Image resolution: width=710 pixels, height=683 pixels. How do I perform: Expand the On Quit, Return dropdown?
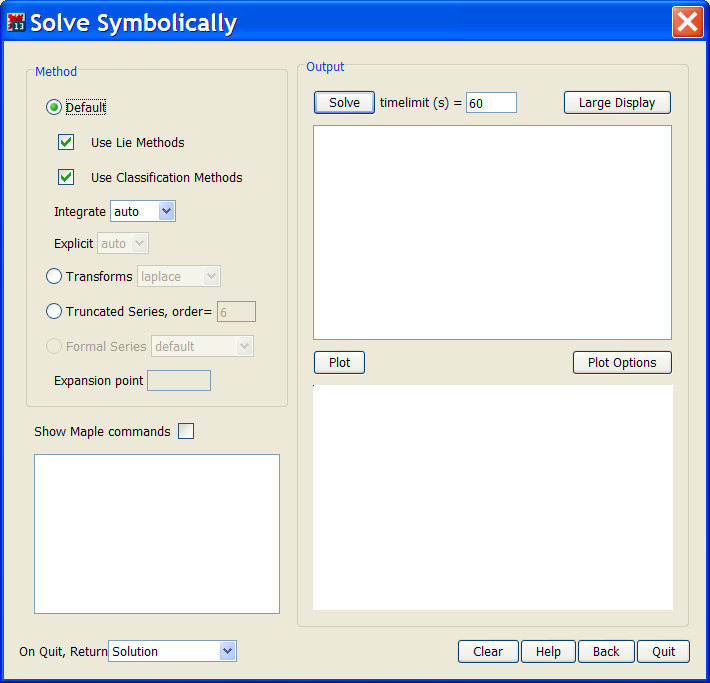point(172,651)
